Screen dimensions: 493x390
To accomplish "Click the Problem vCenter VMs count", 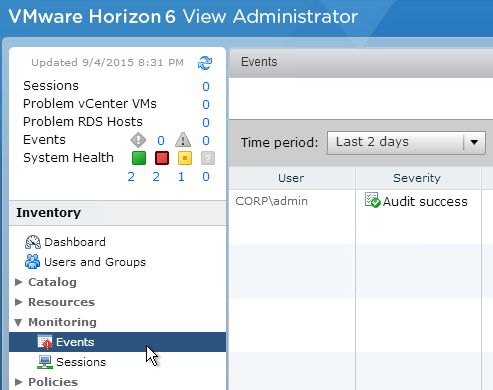I will [x=206, y=104].
